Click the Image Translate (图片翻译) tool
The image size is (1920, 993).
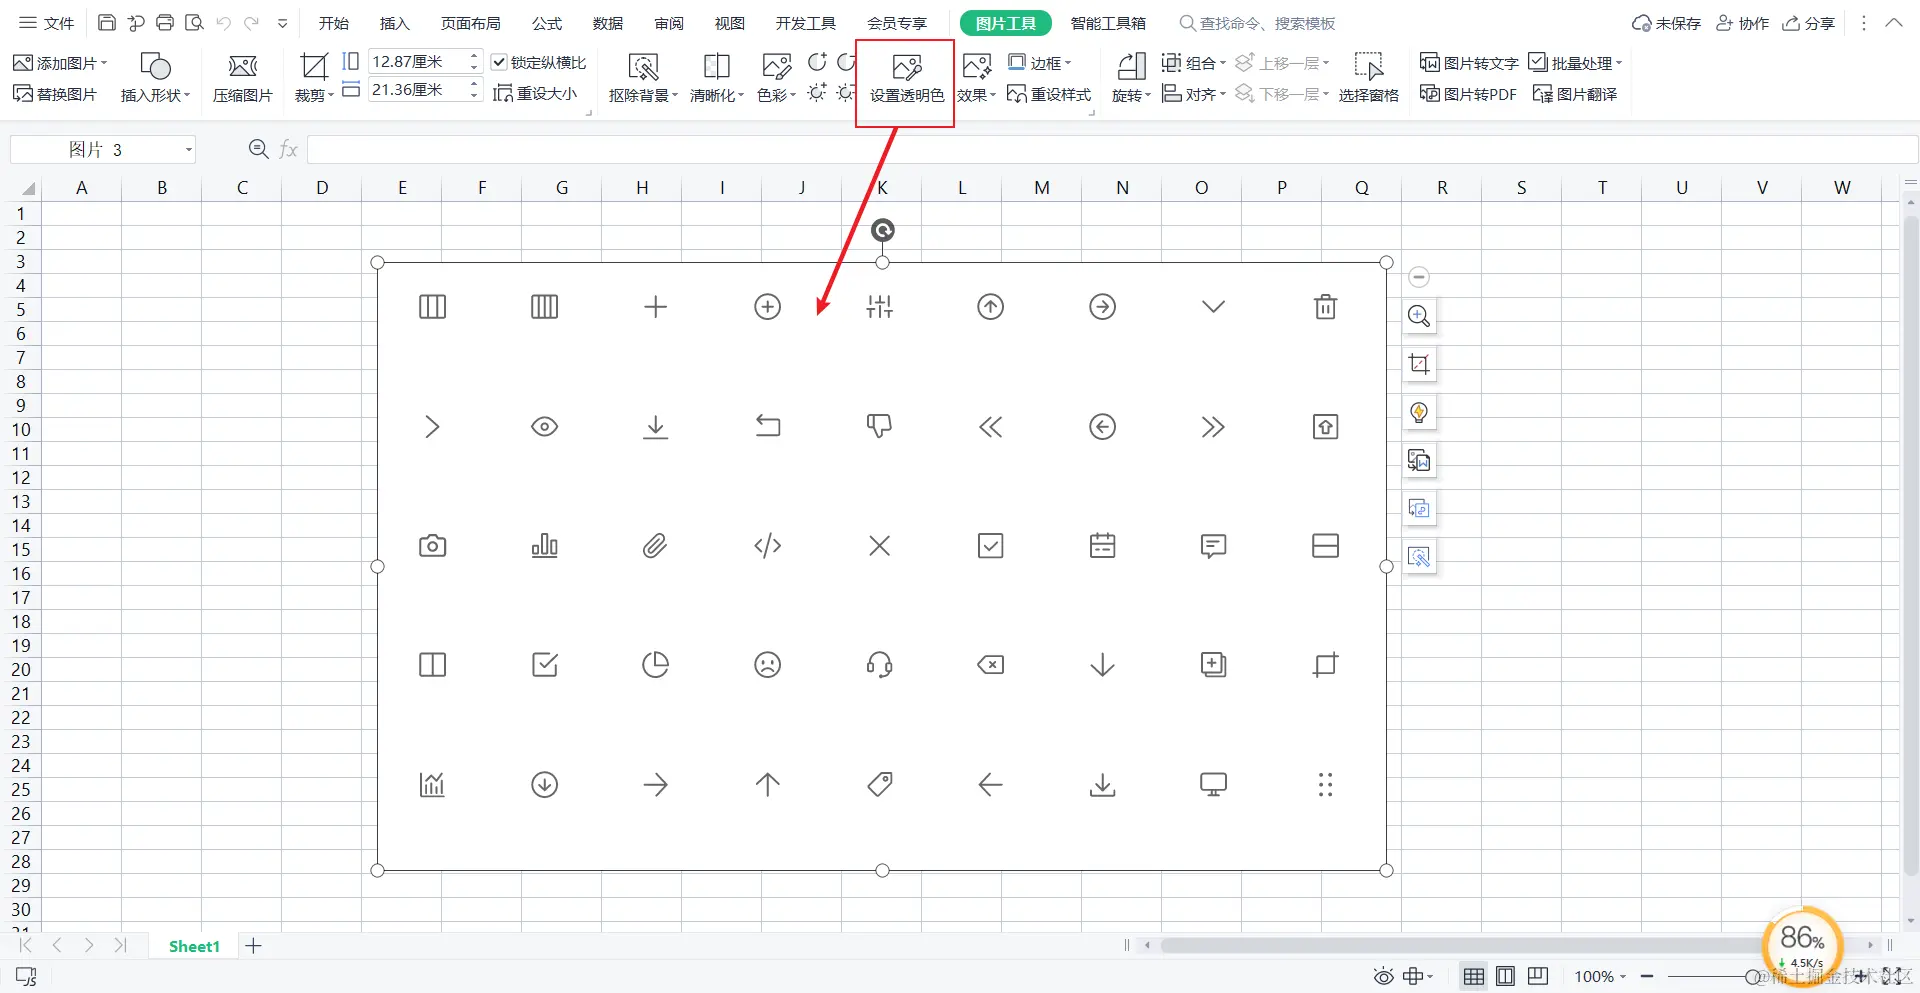1575,94
